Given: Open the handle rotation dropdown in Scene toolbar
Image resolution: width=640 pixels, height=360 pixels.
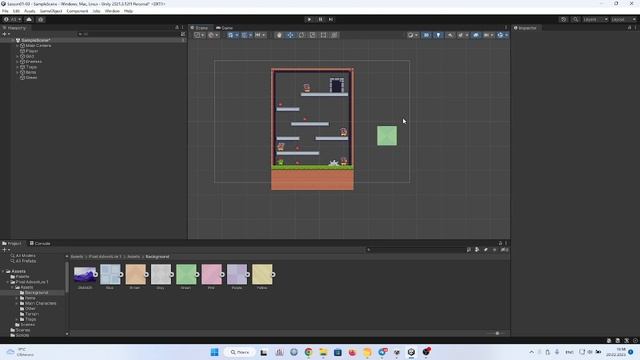Looking at the screenshot, I should (x=213, y=35).
